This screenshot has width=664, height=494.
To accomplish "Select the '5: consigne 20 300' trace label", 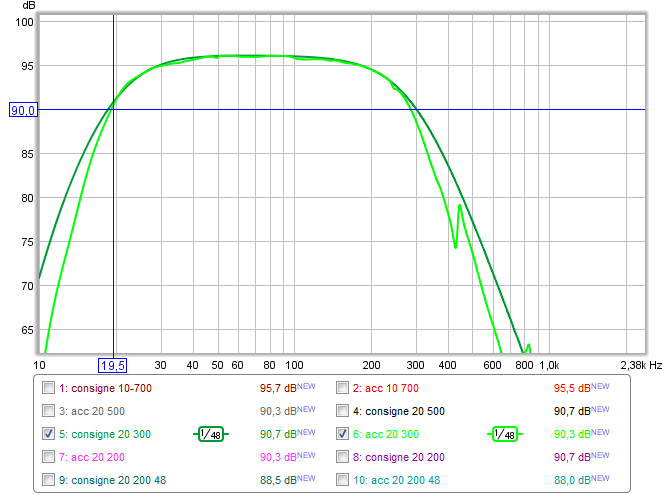I will click(x=104, y=434).
